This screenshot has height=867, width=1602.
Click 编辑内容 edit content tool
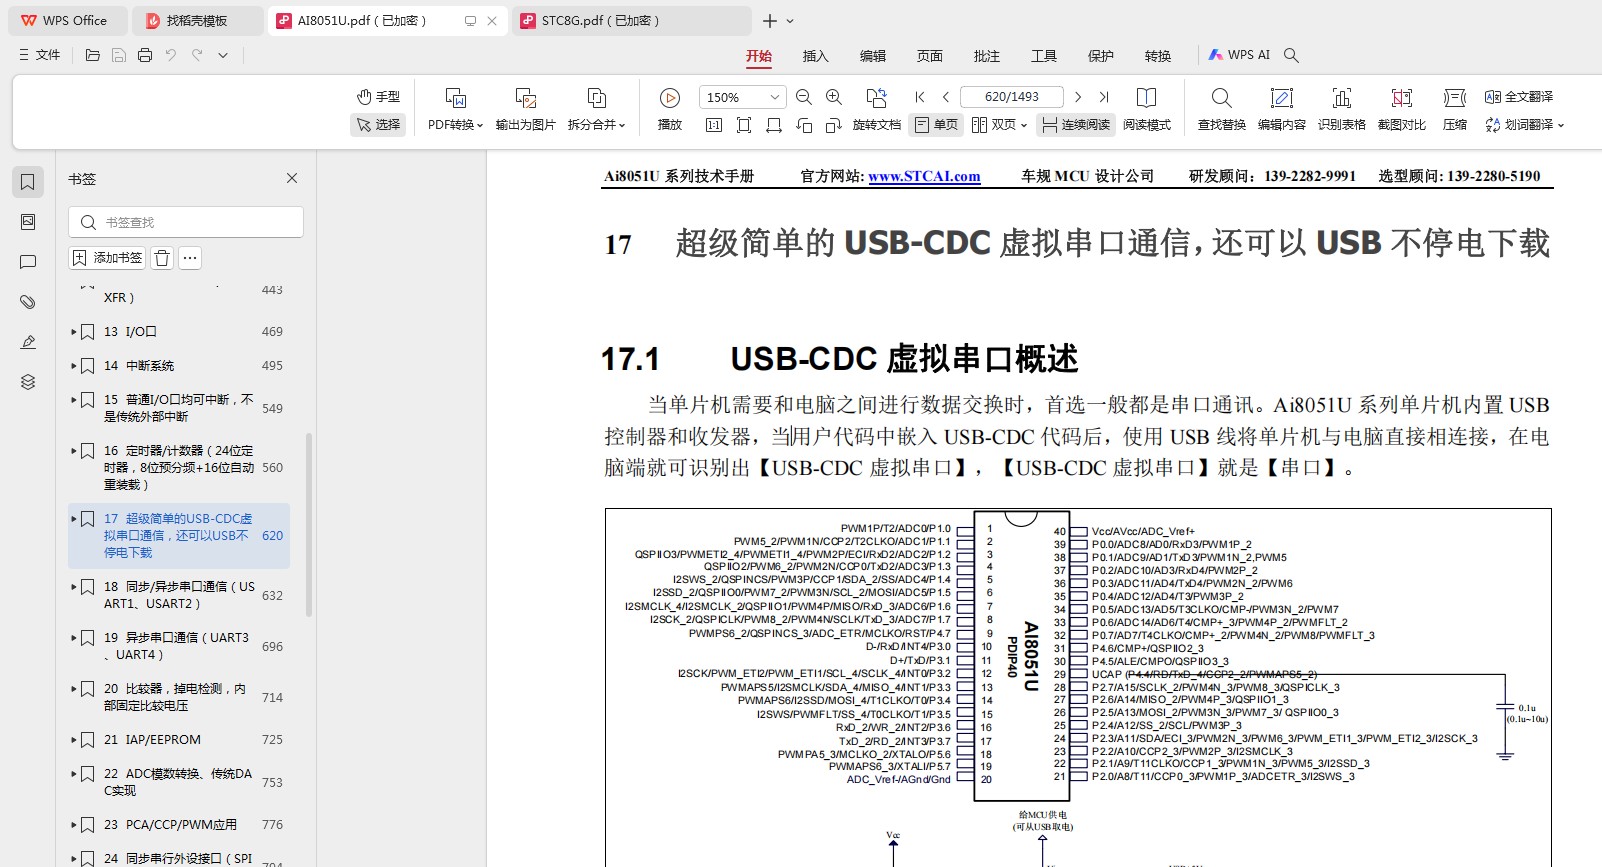pos(1282,110)
